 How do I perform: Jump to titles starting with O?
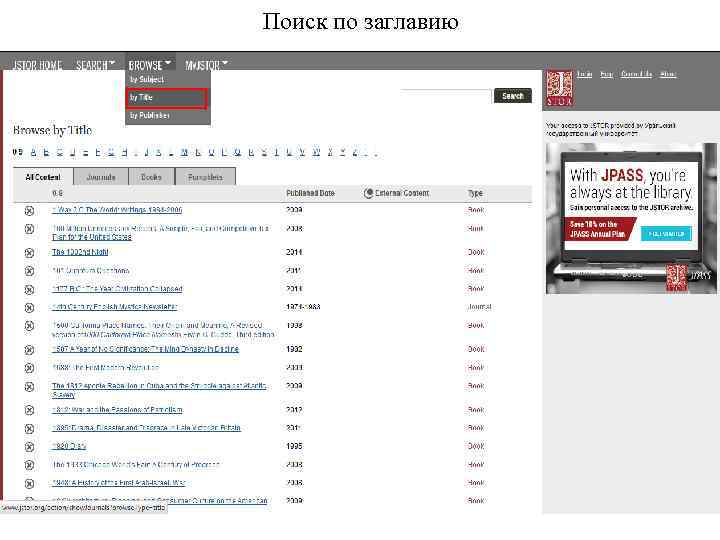point(211,152)
